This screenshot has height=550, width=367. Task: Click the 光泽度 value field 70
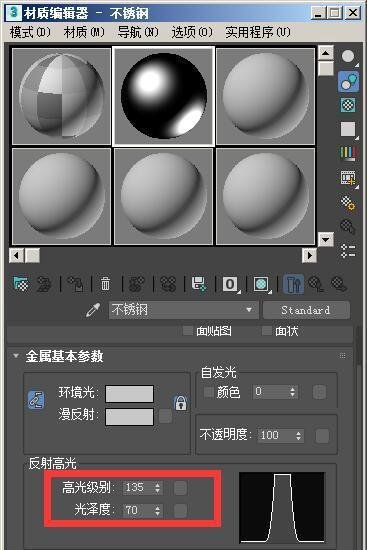(138, 510)
